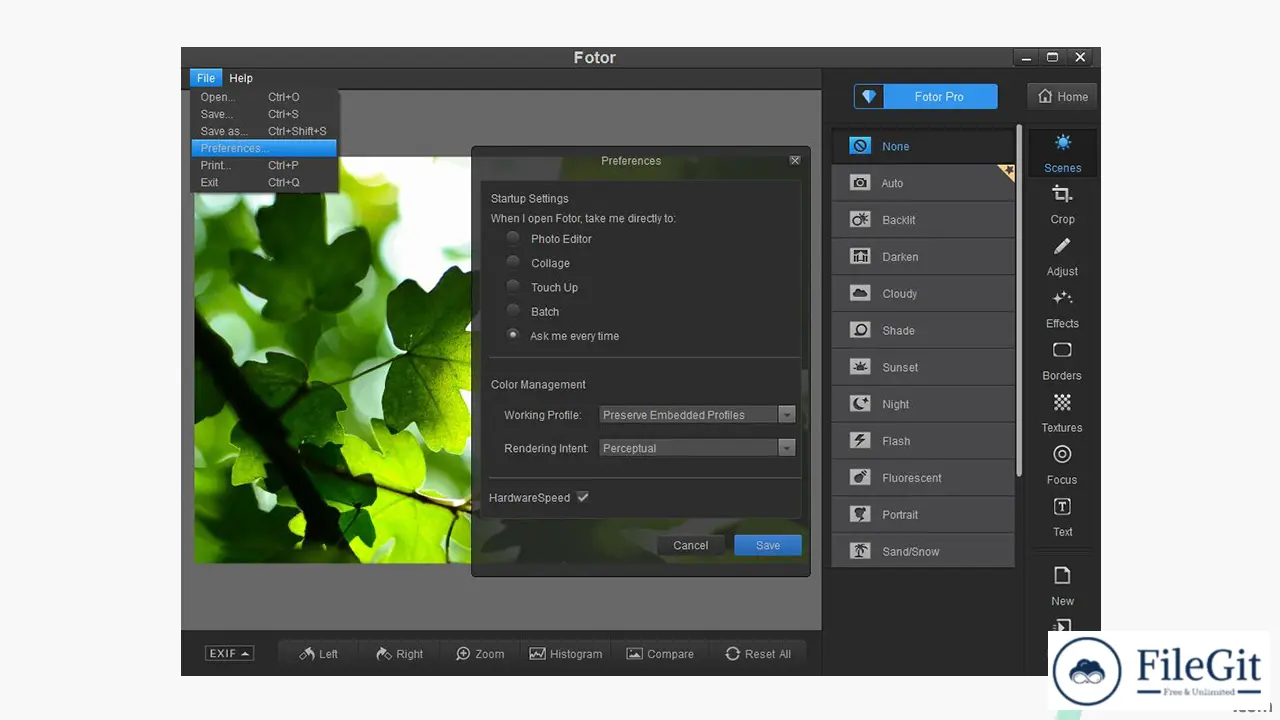Choose Exit from File menu

pyautogui.click(x=264, y=182)
